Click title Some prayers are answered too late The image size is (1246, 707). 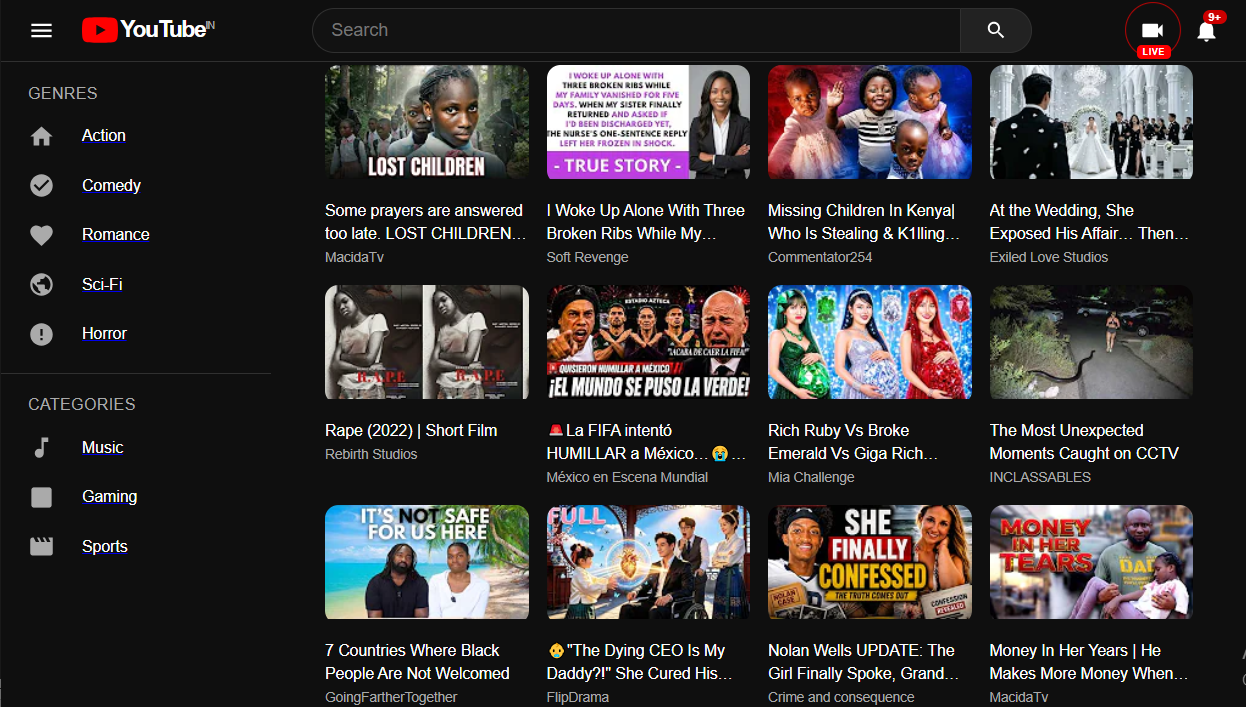coord(425,222)
